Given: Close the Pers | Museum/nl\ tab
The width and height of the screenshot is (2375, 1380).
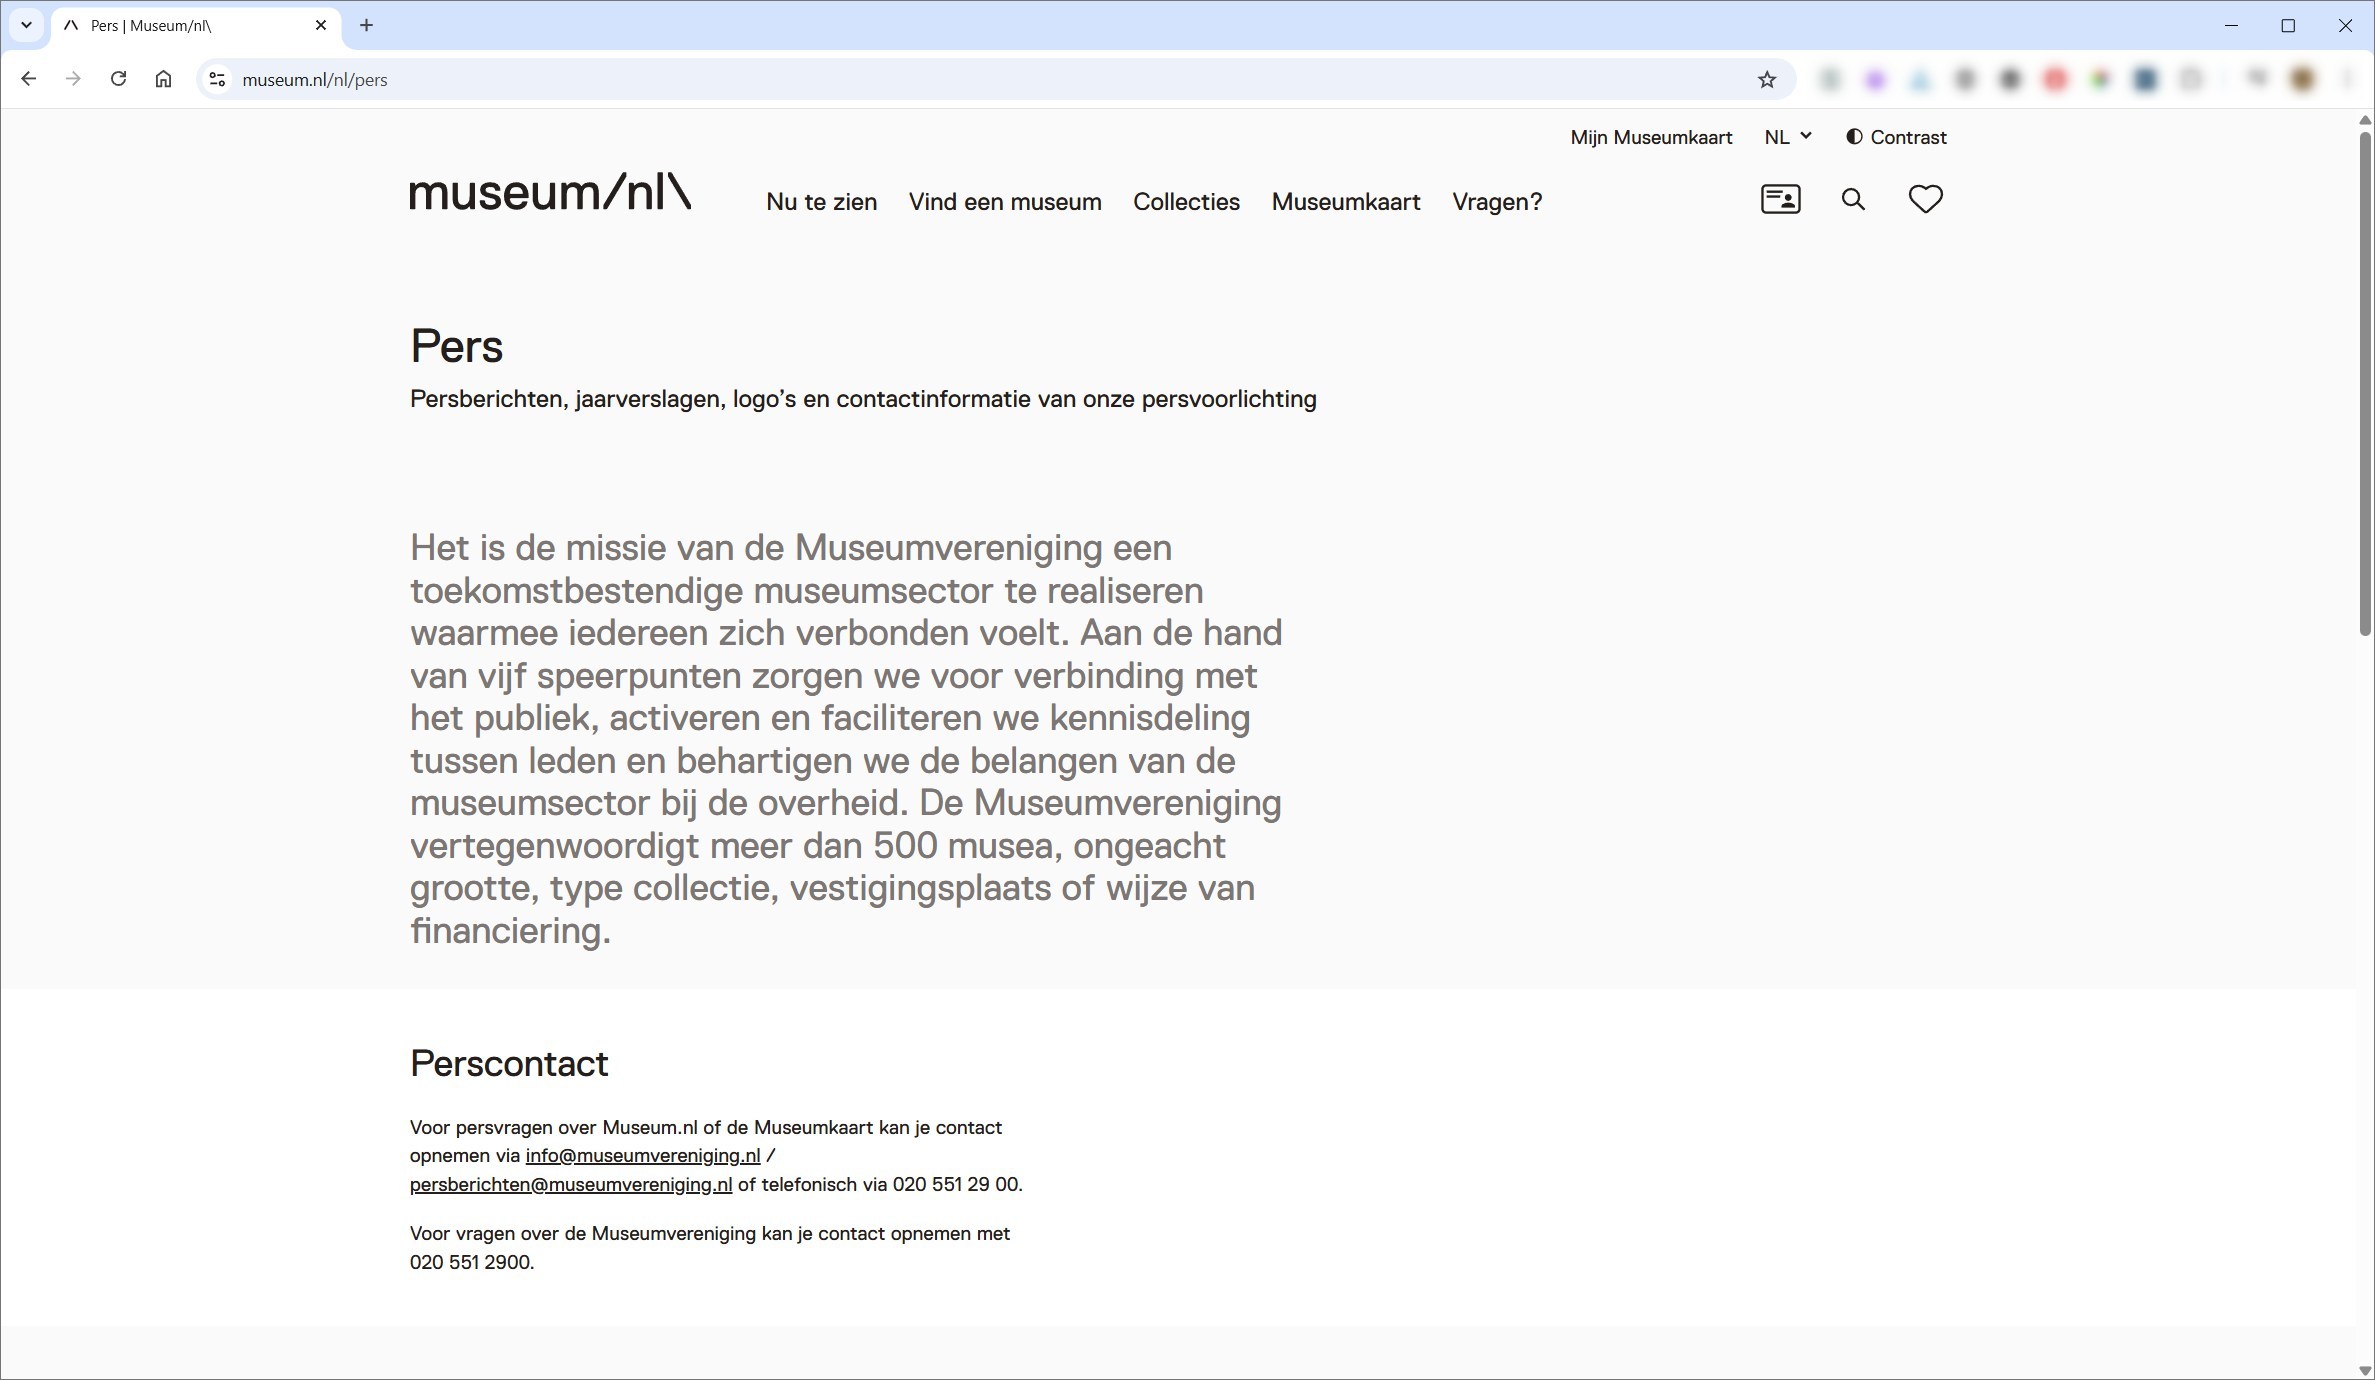Looking at the screenshot, I should pos(321,25).
